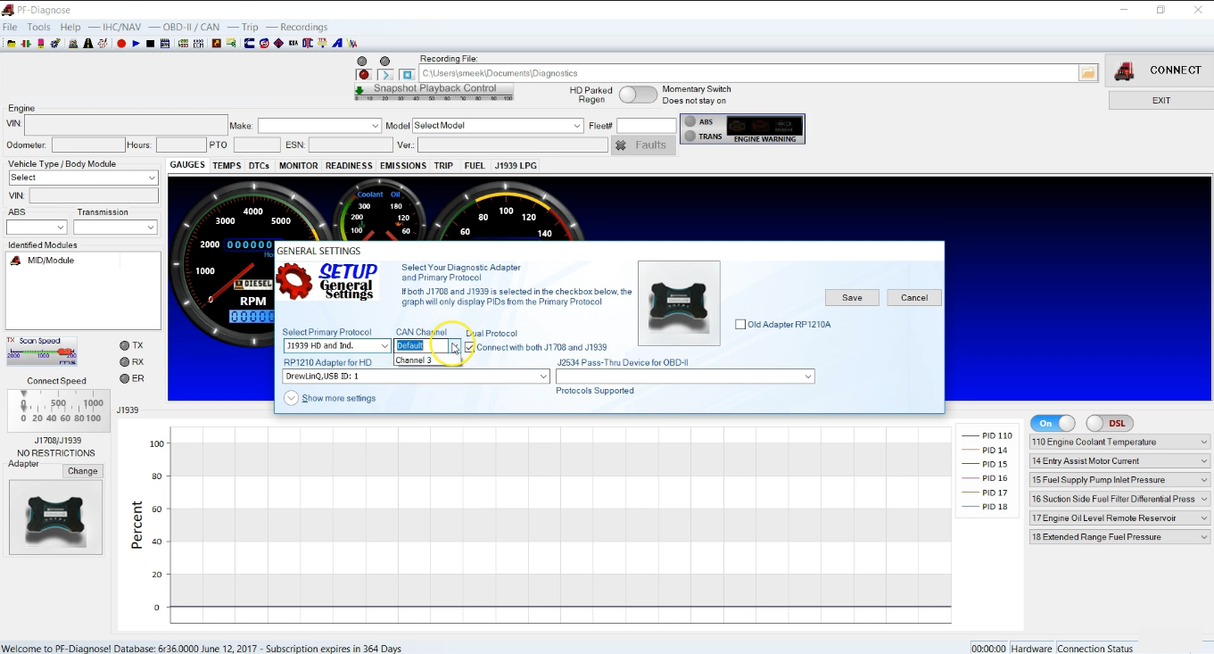Viewport: 1214px width, 654px height.
Task: Uncheck Connect with both J1708 and J1939
Action: coord(470,347)
